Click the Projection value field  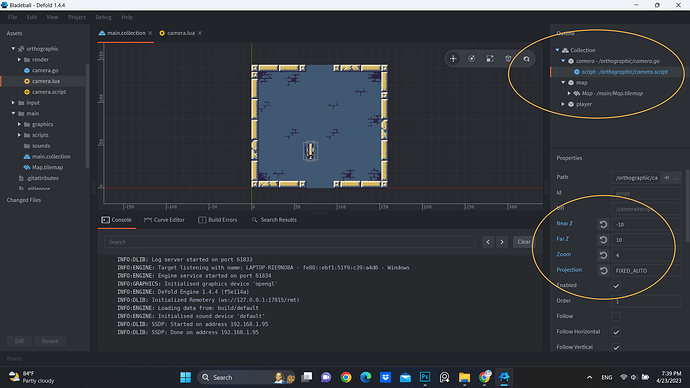point(646,271)
